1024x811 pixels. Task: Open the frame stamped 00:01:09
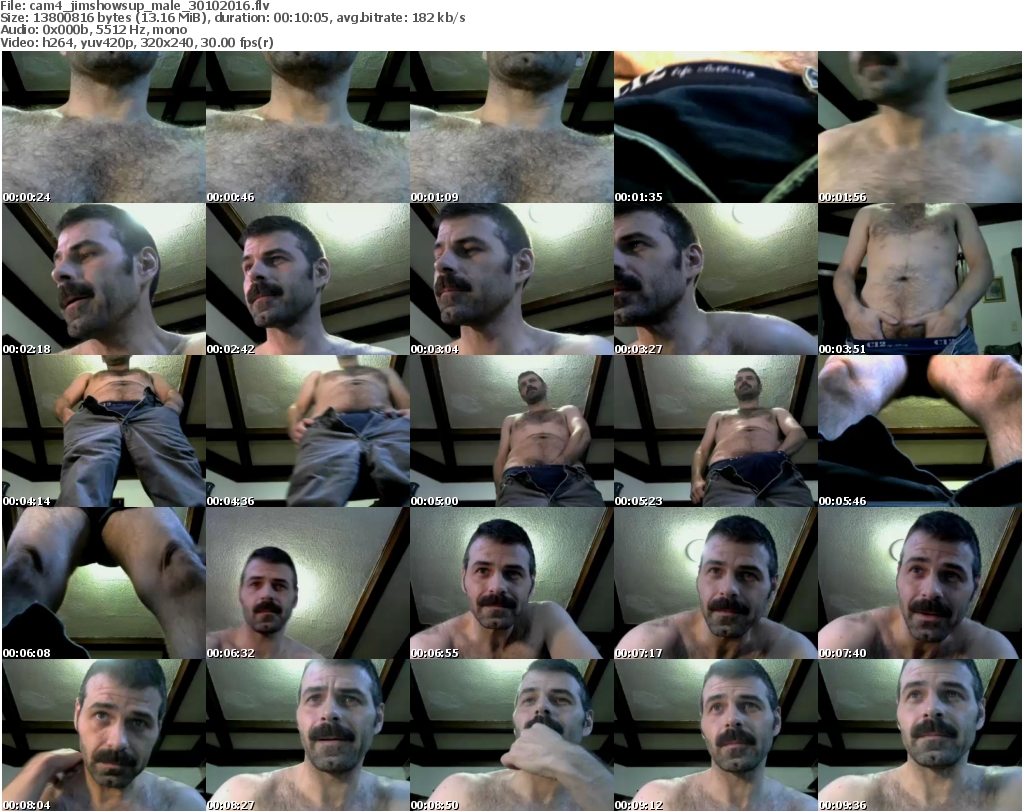tap(511, 127)
